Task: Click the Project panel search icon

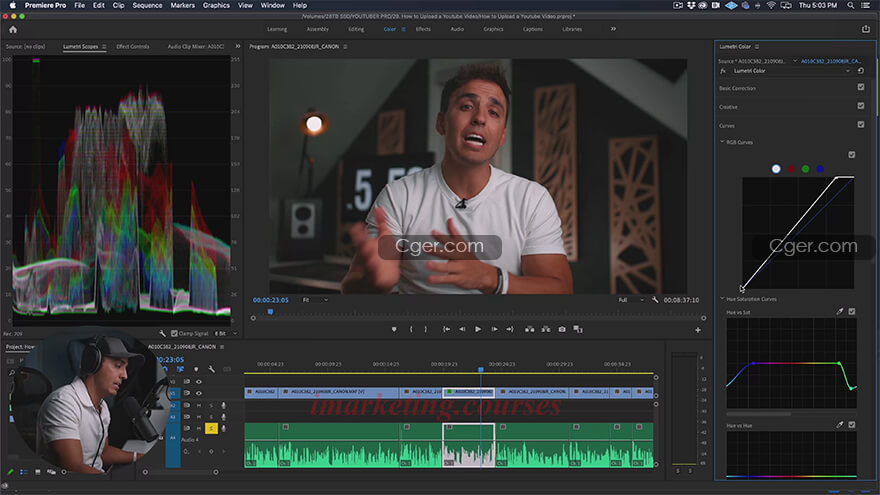Action: pos(12,373)
